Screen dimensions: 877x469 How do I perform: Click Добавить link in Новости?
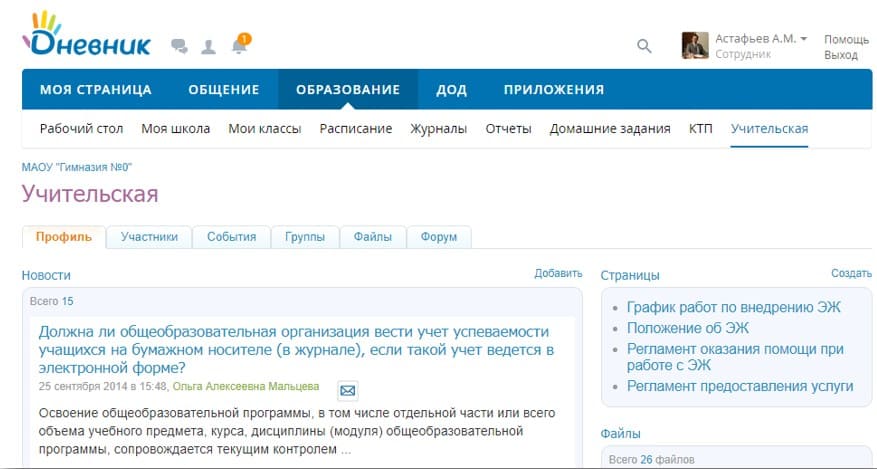tap(557, 273)
